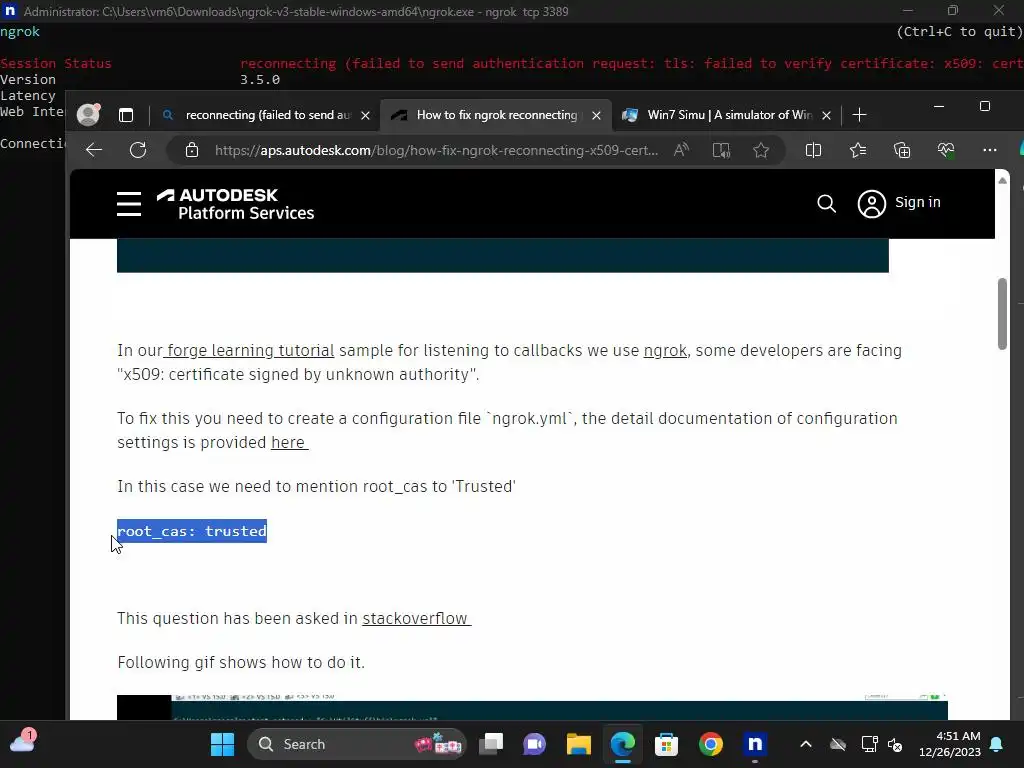Activate Read aloud icon in address bar
Image resolution: width=1024 pixels, height=768 pixels.
click(x=681, y=150)
